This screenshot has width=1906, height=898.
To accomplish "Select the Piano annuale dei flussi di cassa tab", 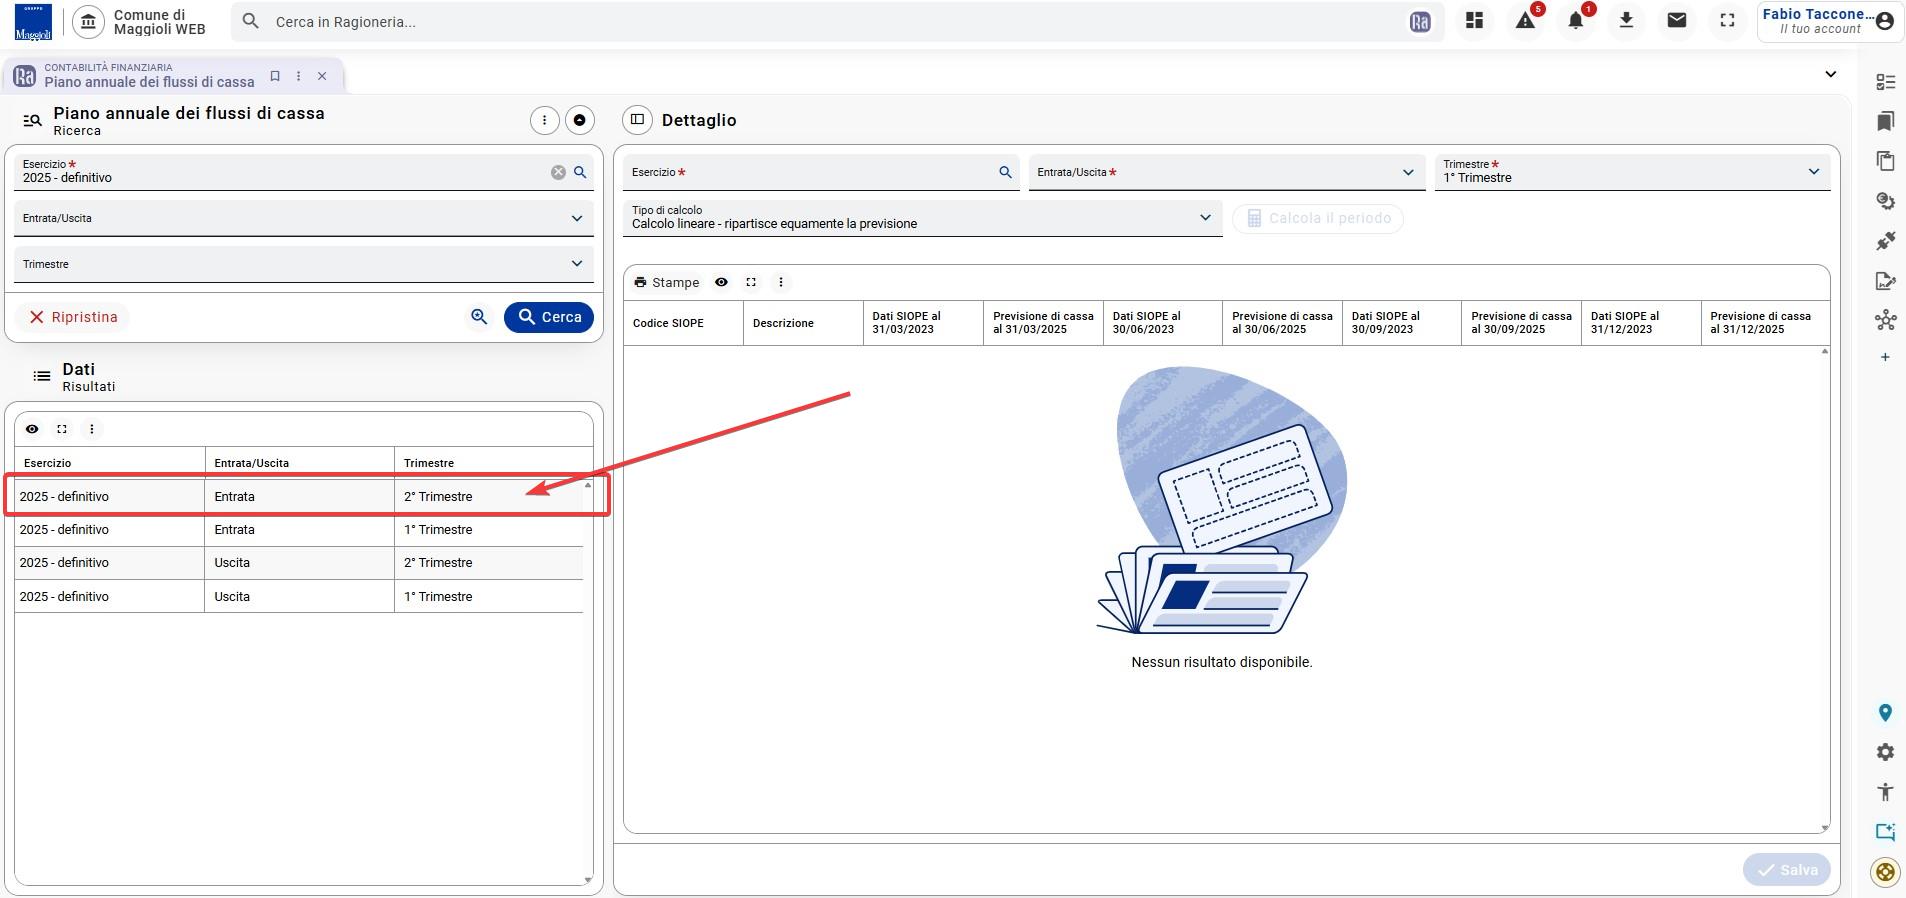I will tap(149, 75).
